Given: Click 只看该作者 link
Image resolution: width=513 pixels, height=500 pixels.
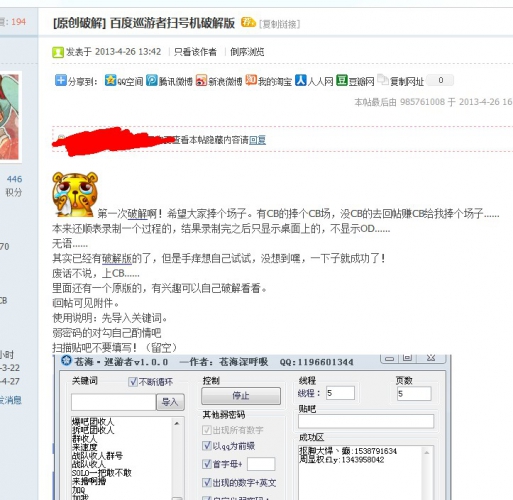Looking at the screenshot, I should pyautogui.click(x=195, y=52).
